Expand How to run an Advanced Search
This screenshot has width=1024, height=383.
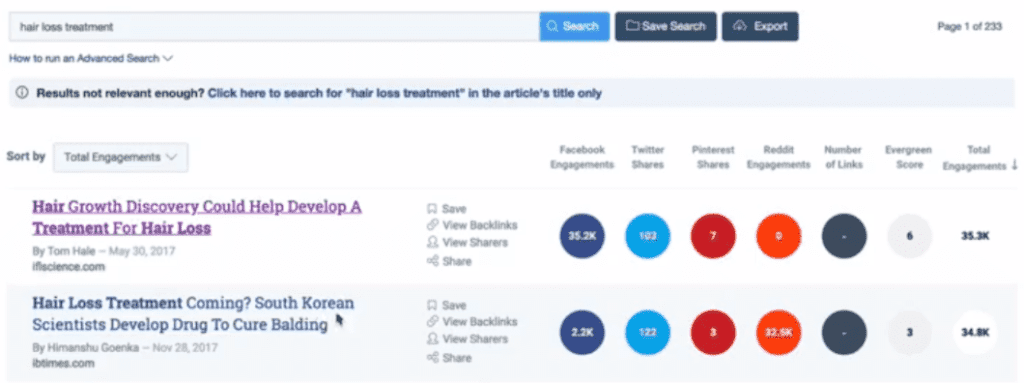click(x=91, y=59)
